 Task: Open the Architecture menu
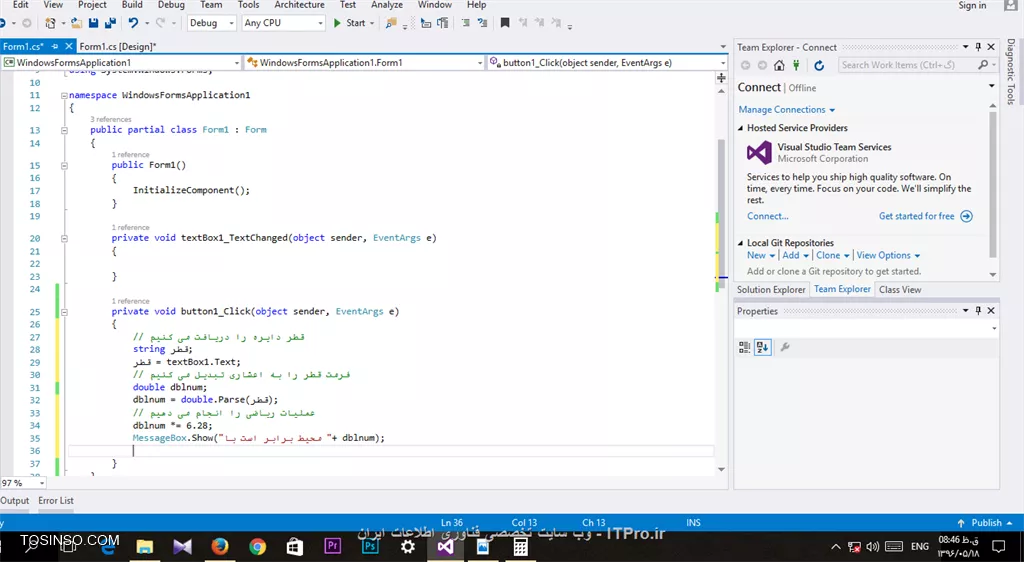pos(300,5)
